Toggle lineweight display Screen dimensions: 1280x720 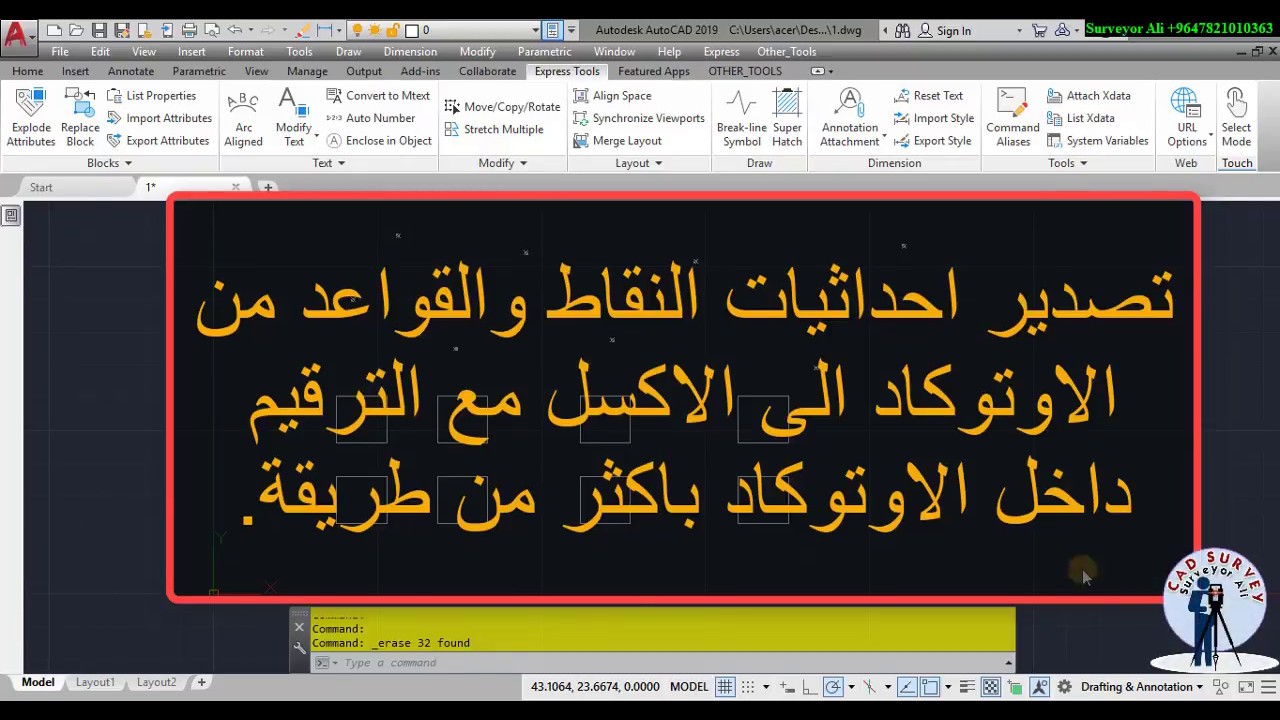(967, 687)
